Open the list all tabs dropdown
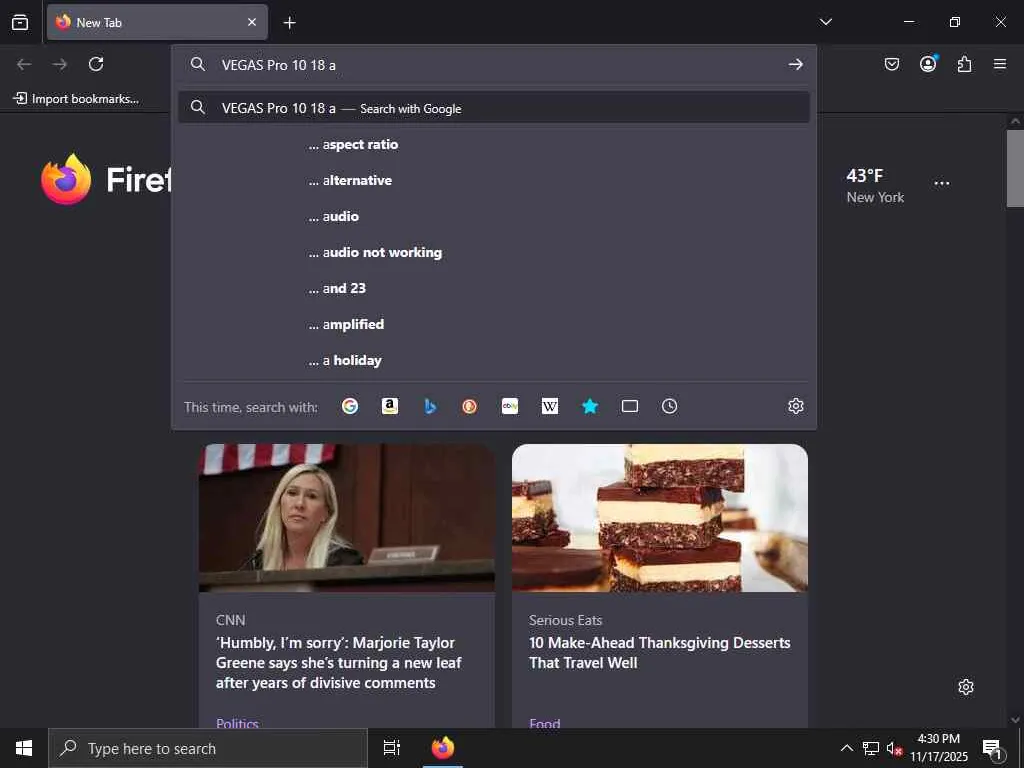Image resolution: width=1024 pixels, height=768 pixels. tap(825, 22)
